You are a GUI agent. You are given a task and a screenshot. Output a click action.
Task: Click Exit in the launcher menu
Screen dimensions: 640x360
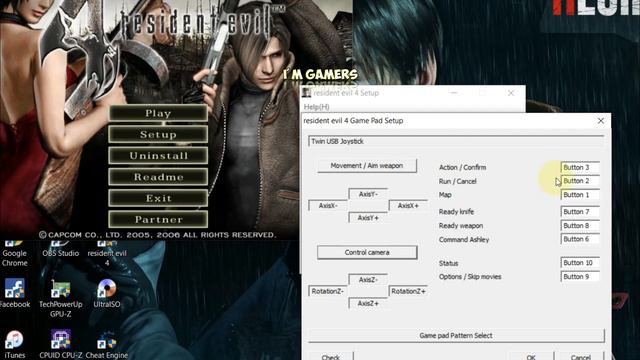pyautogui.click(x=158, y=198)
